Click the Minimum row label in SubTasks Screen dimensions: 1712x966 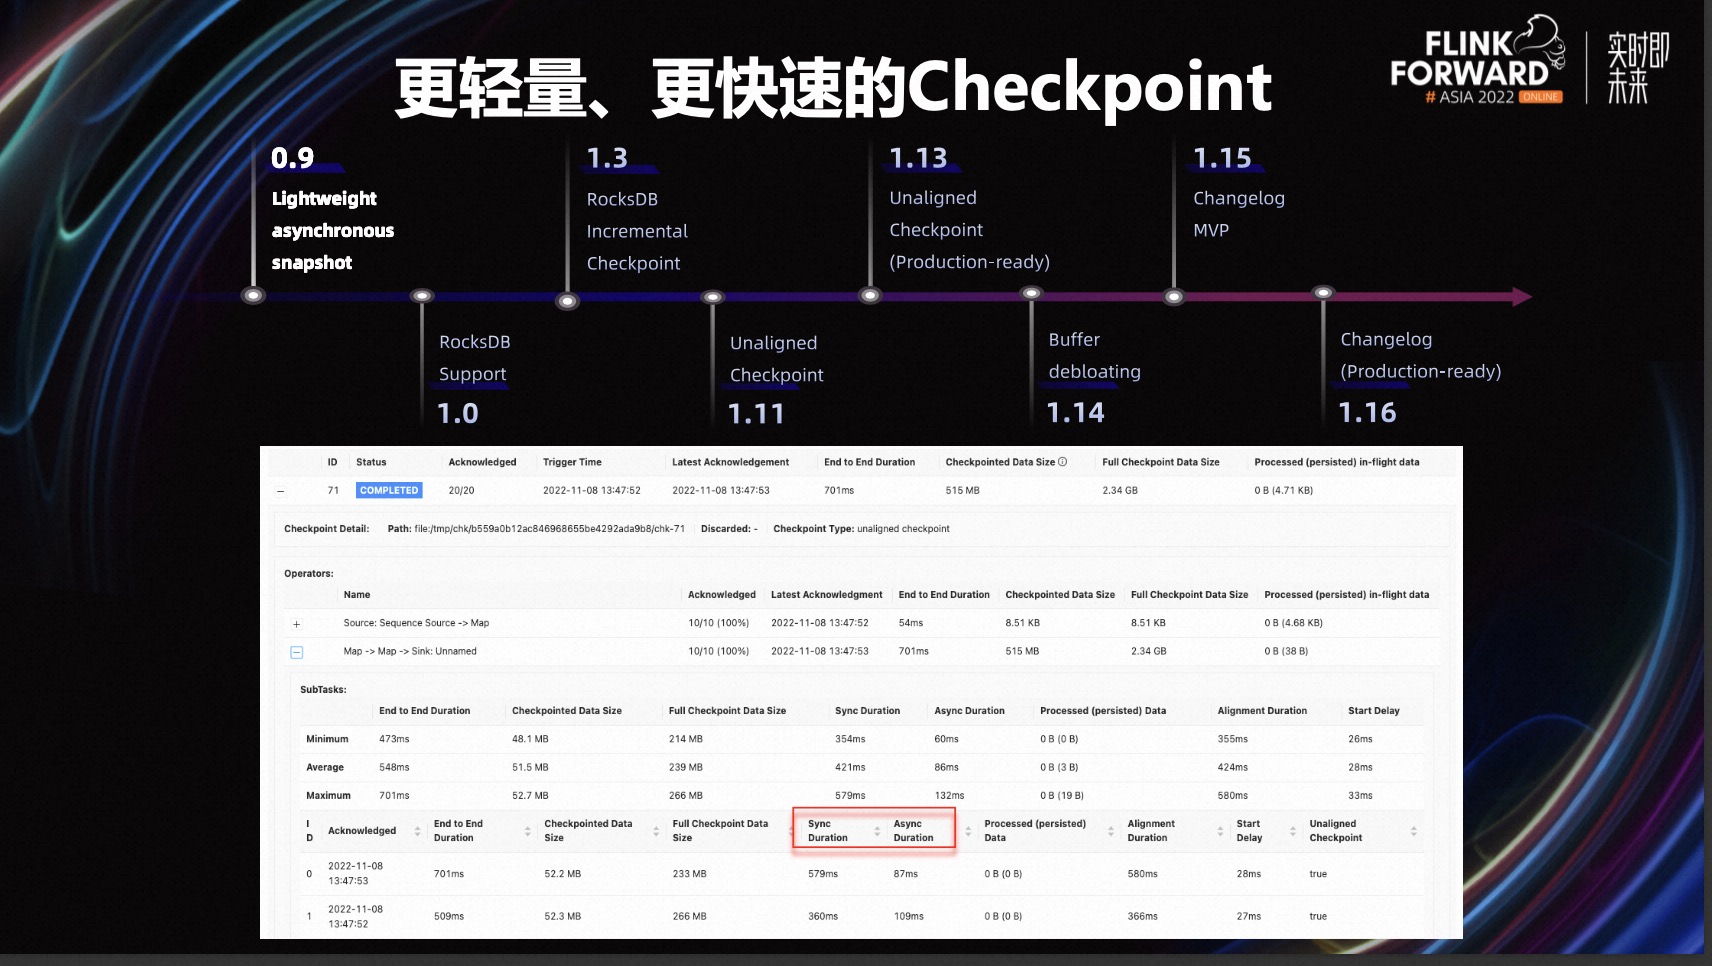pos(327,739)
